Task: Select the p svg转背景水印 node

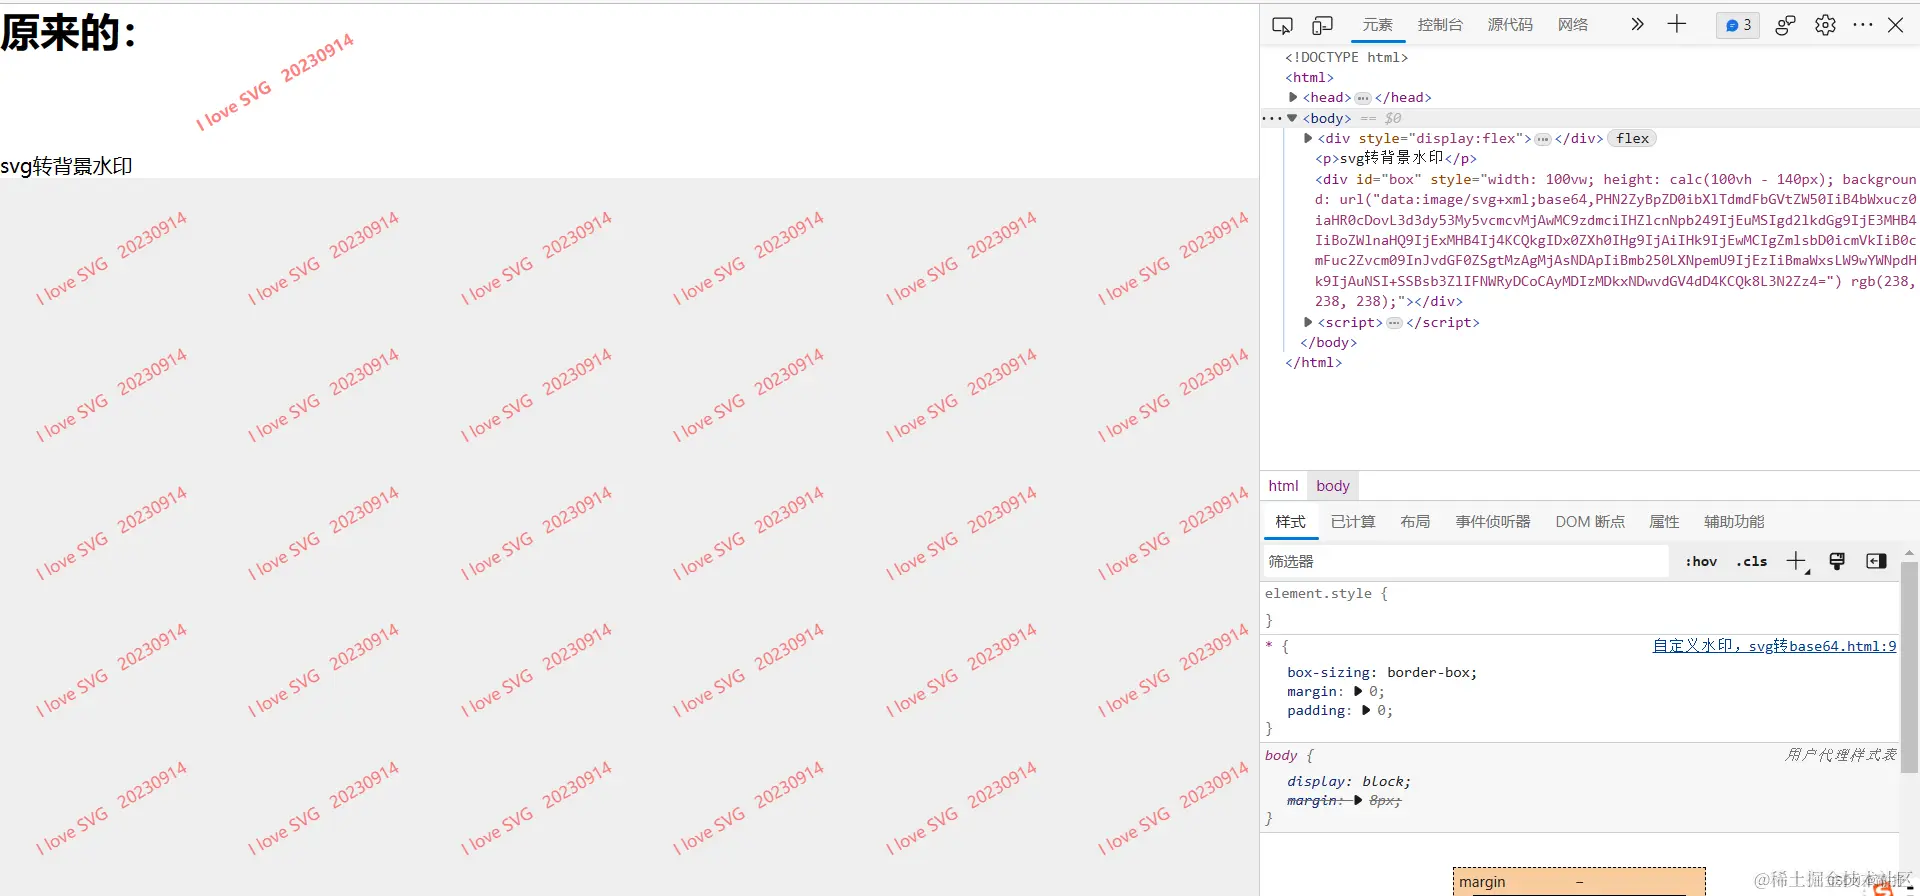Action: (x=1396, y=158)
